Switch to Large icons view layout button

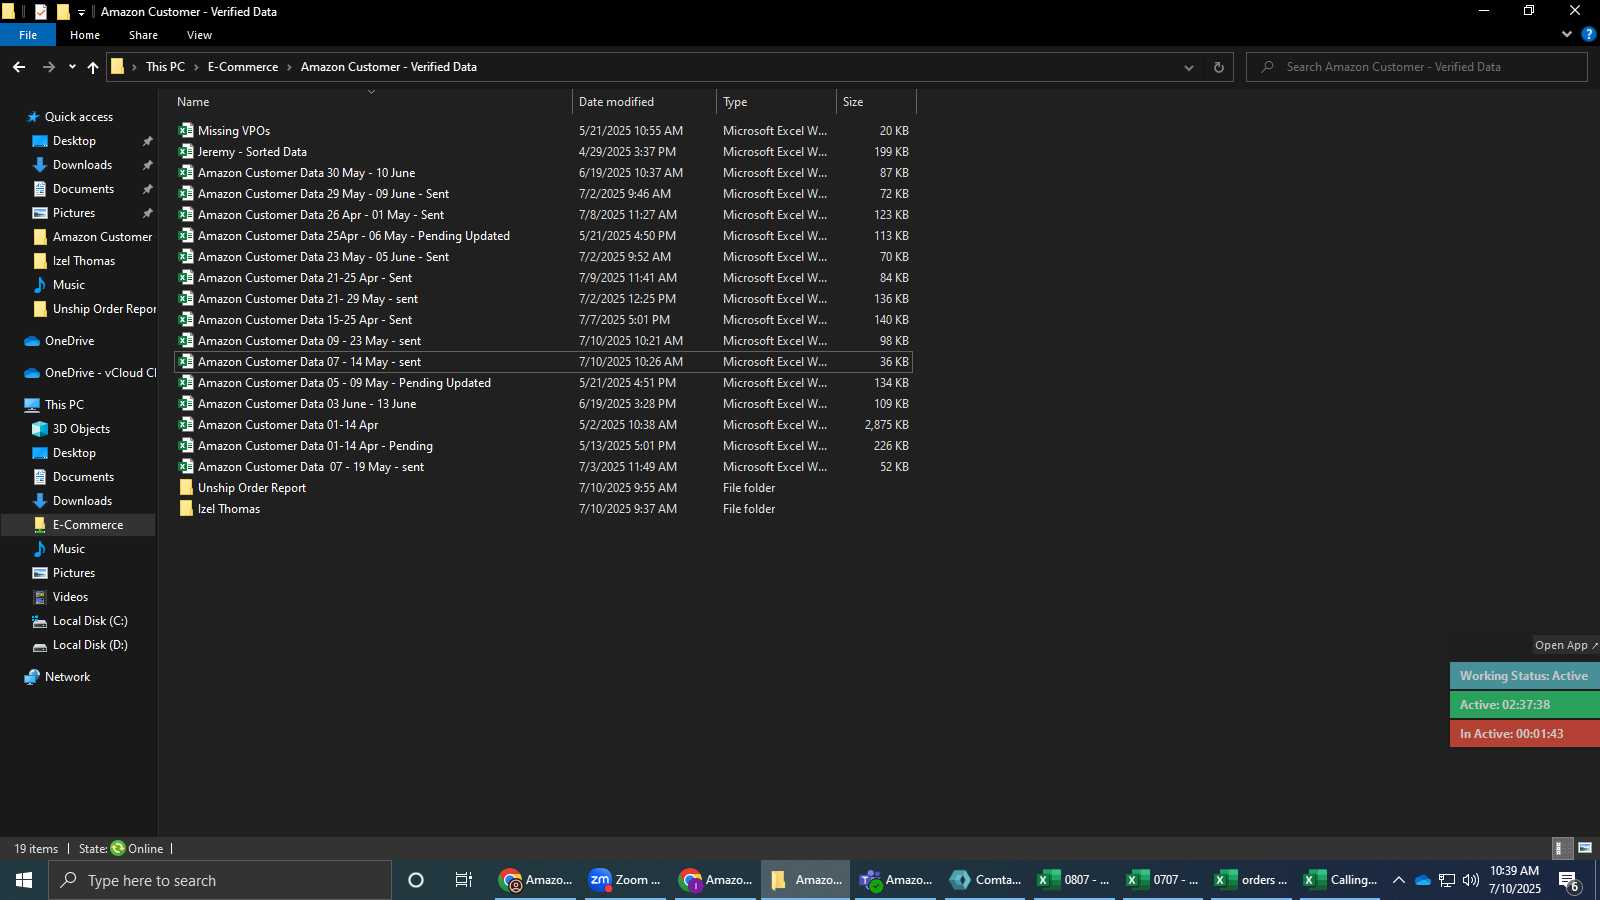1585,848
